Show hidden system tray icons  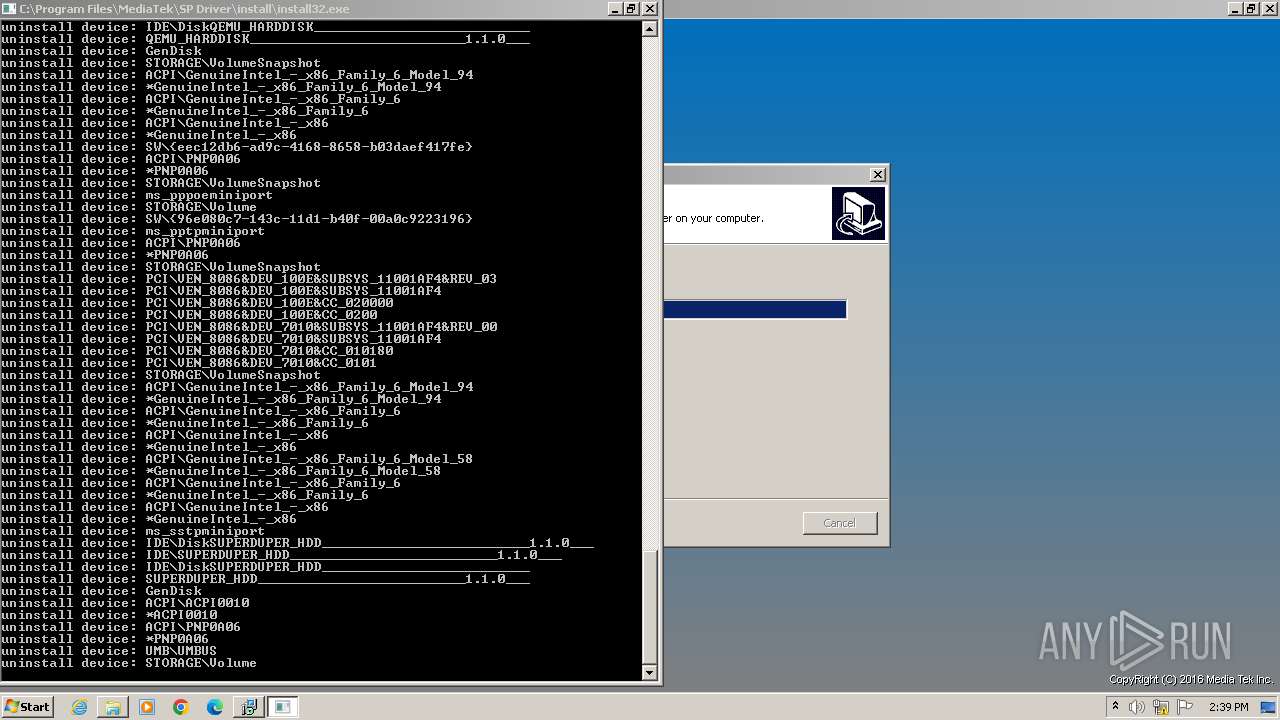[x=1115, y=707]
